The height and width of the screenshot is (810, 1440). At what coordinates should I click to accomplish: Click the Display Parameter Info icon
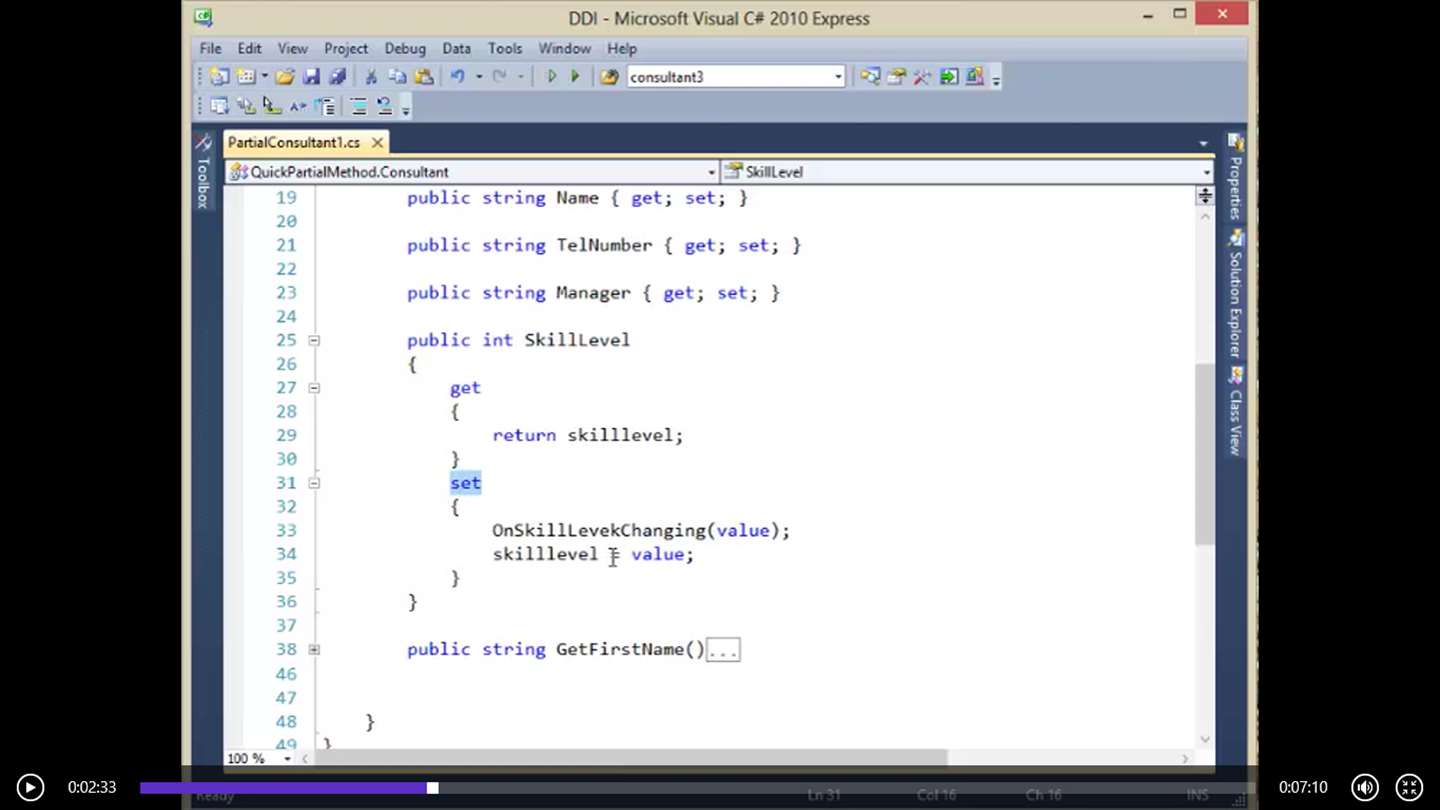click(246, 106)
